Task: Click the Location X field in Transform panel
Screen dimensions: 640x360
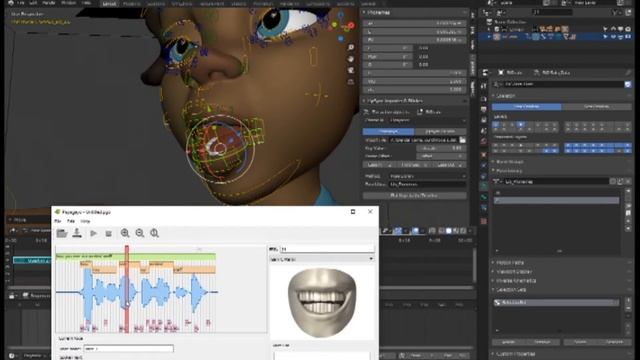Action: pos(415,24)
